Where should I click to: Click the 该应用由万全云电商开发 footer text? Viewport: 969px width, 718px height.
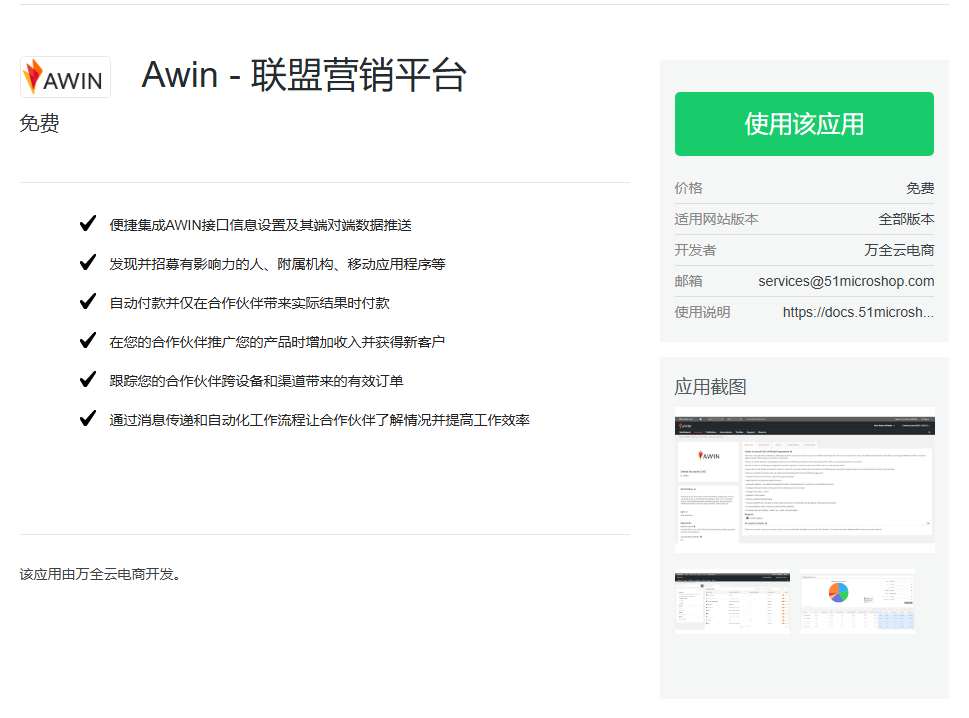(x=100, y=575)
